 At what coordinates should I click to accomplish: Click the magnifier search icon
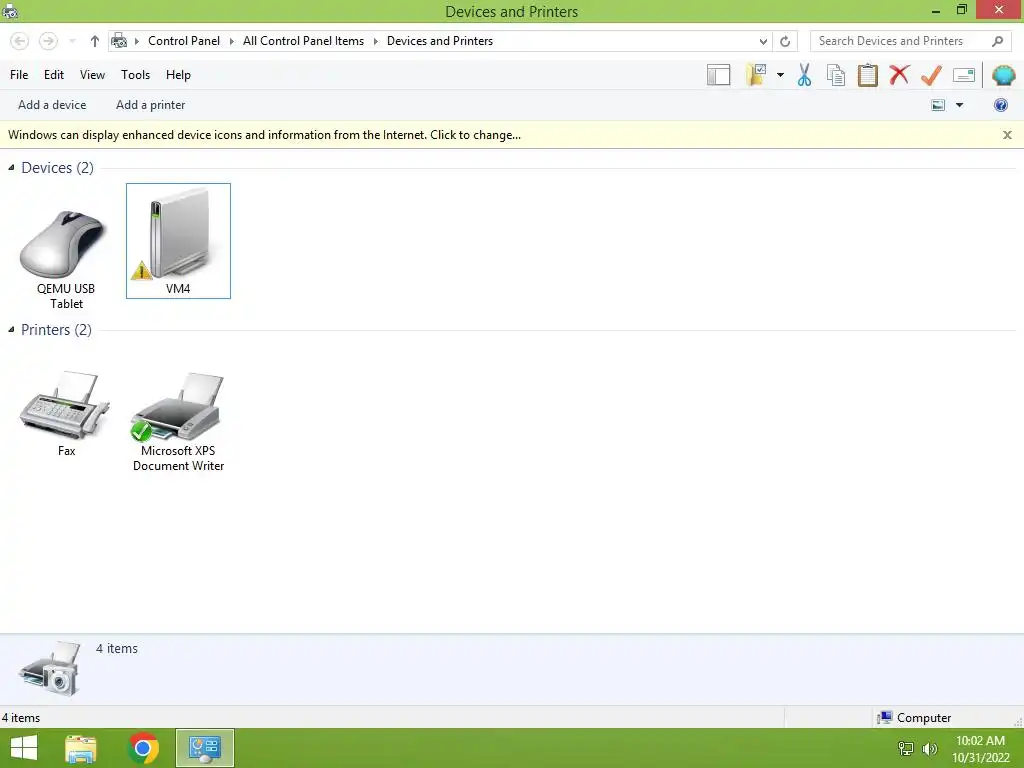997,41
